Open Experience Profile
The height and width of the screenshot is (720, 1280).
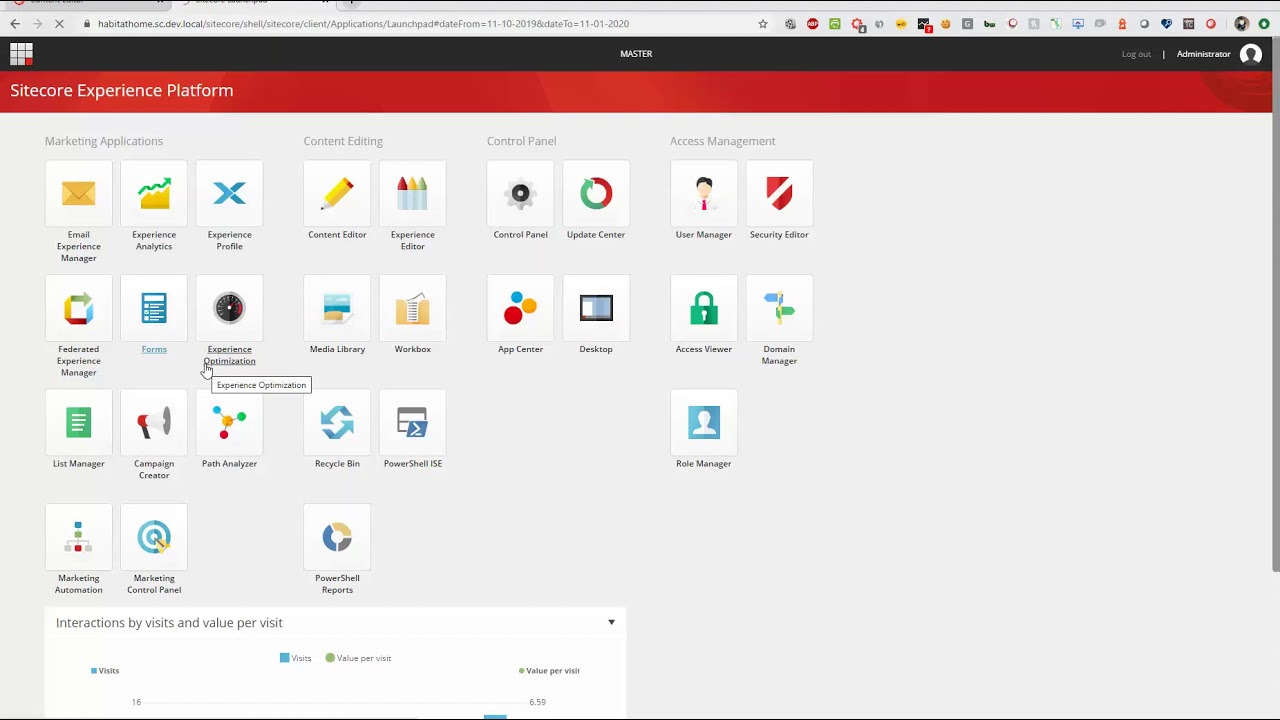pos(229,194)
